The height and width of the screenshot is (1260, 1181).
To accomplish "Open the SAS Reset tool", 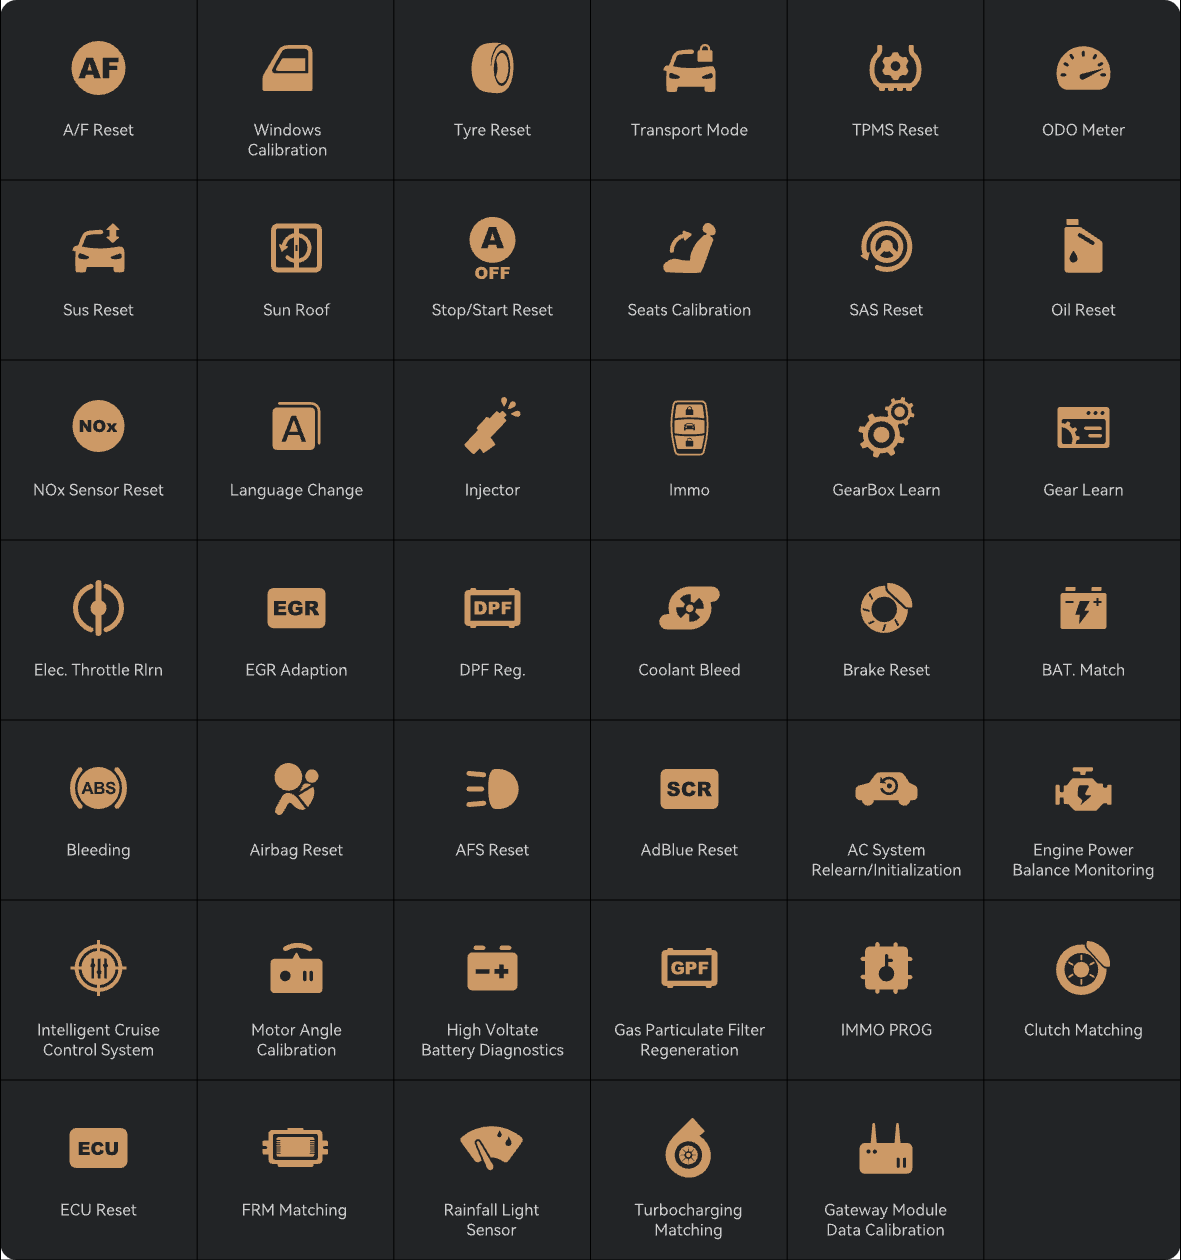I will click(885, 270).
